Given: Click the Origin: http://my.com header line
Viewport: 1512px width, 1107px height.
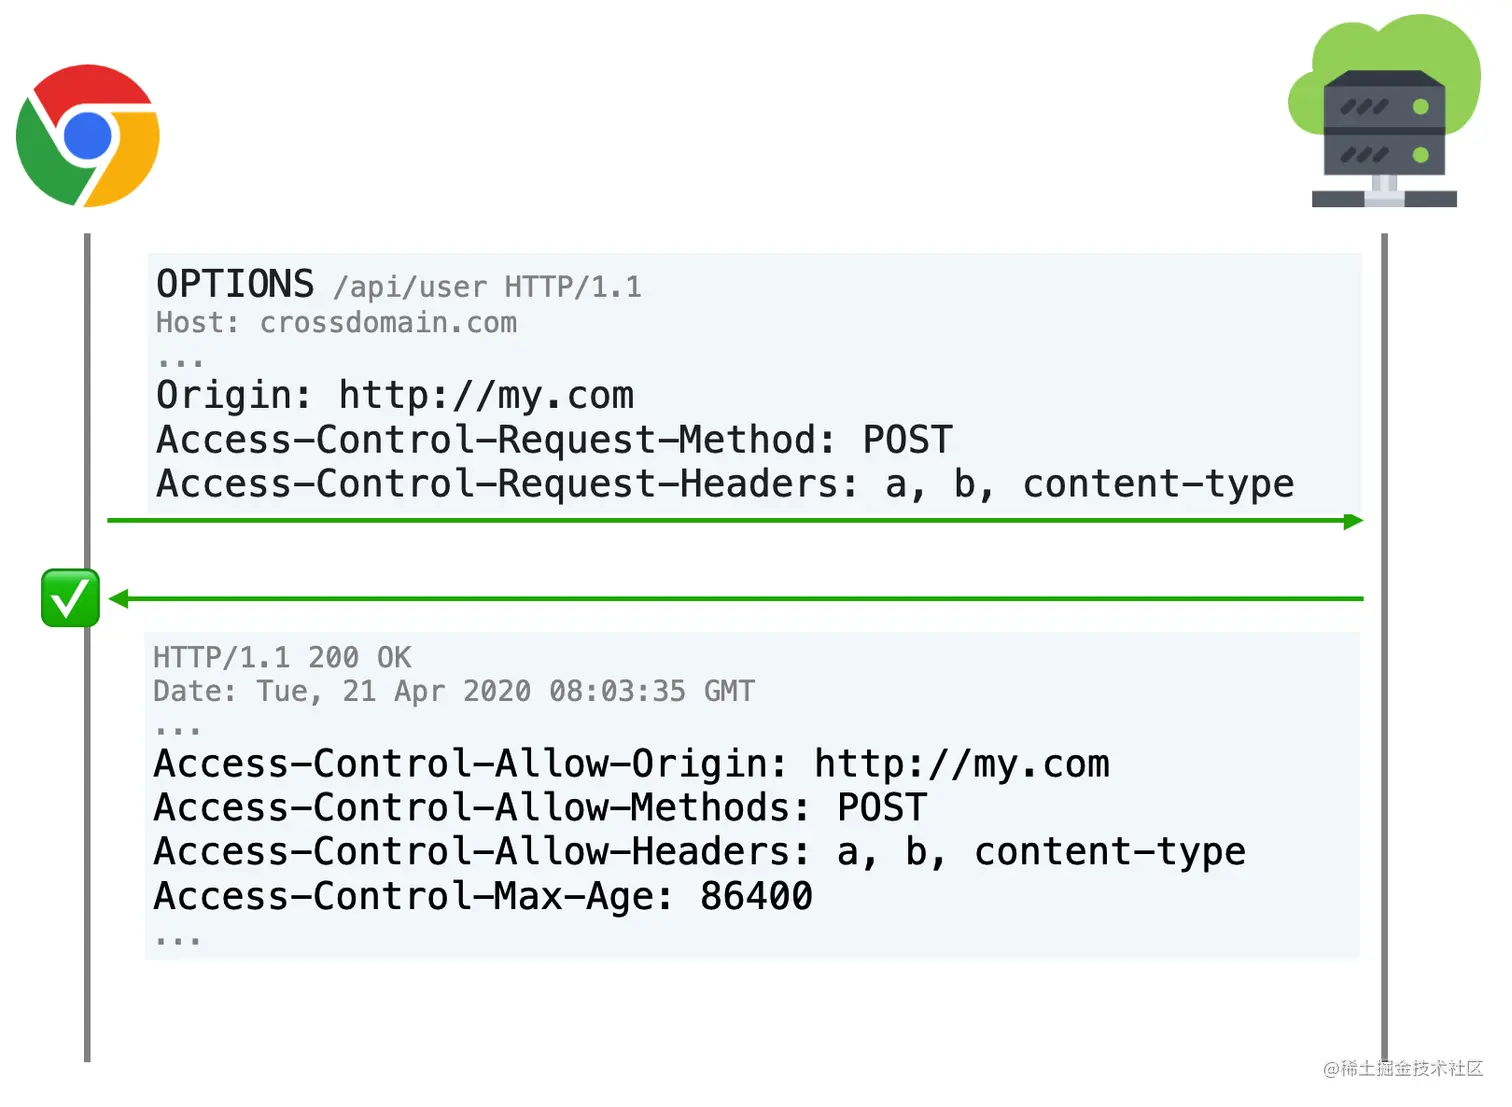Looking at the screenshot, I should pos(395,396).
